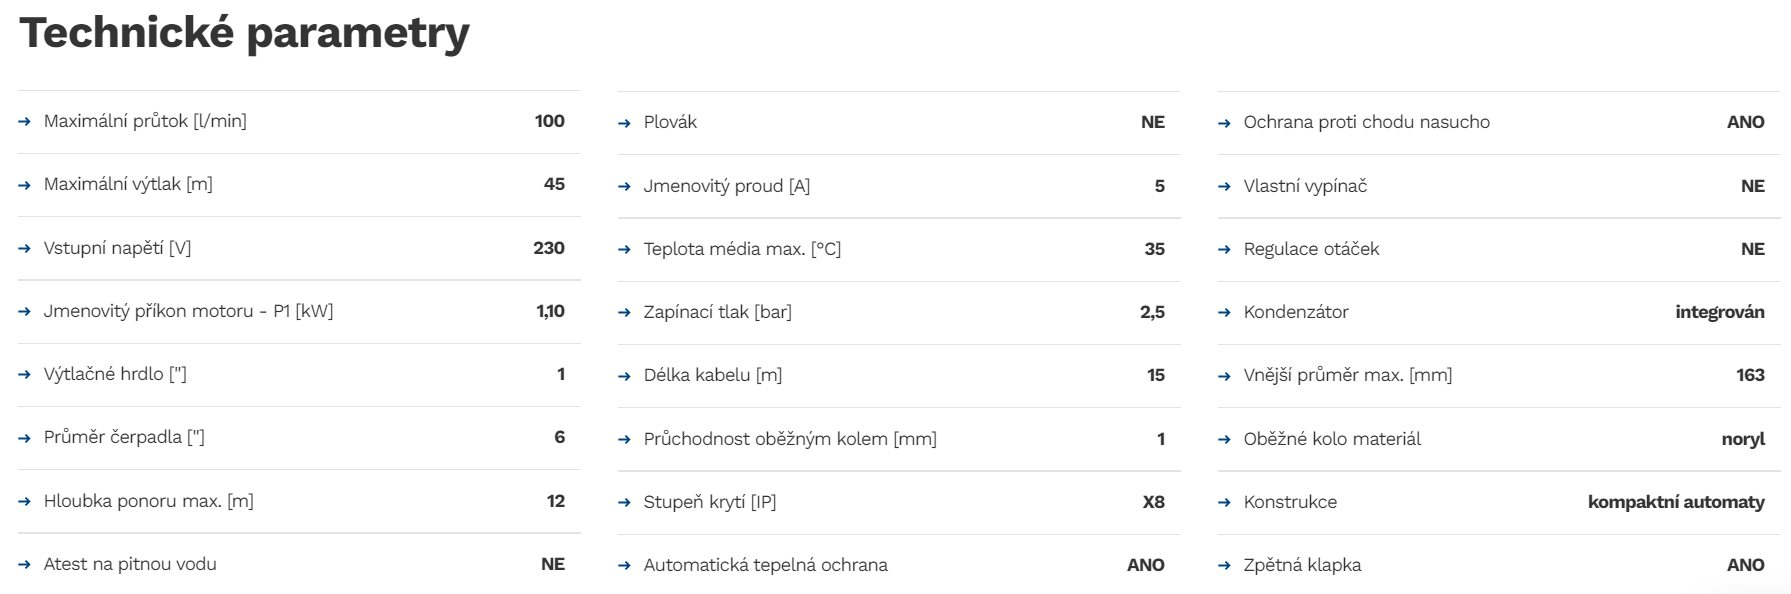Click the Vstupní napětí value 230
The width and height of the screenshot is (1791, 594).
click(549, 248)
